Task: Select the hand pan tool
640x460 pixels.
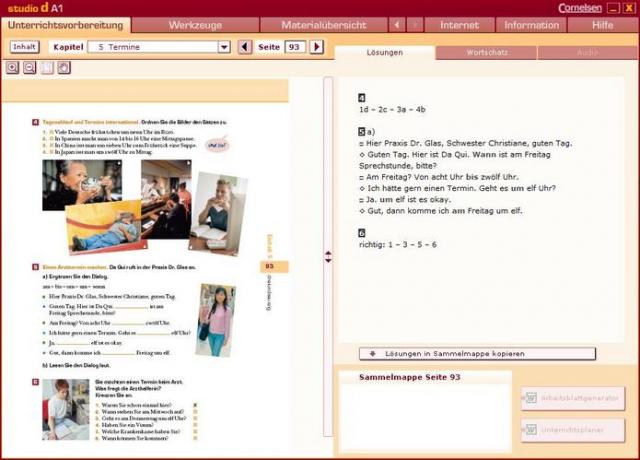Action: [x=63, y=68]
